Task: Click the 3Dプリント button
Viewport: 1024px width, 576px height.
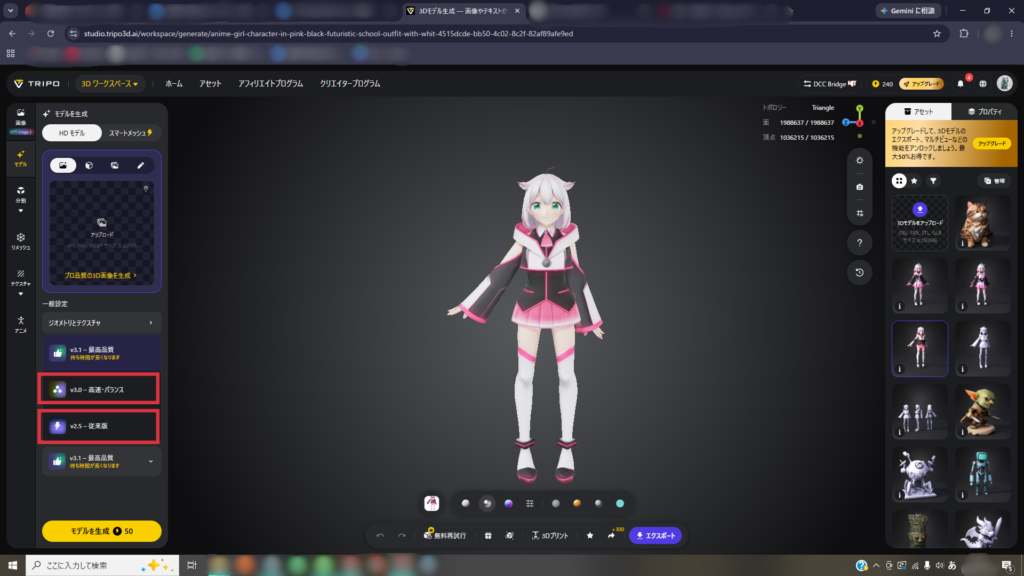Action: pyautogui.click(x=550, y=536)
